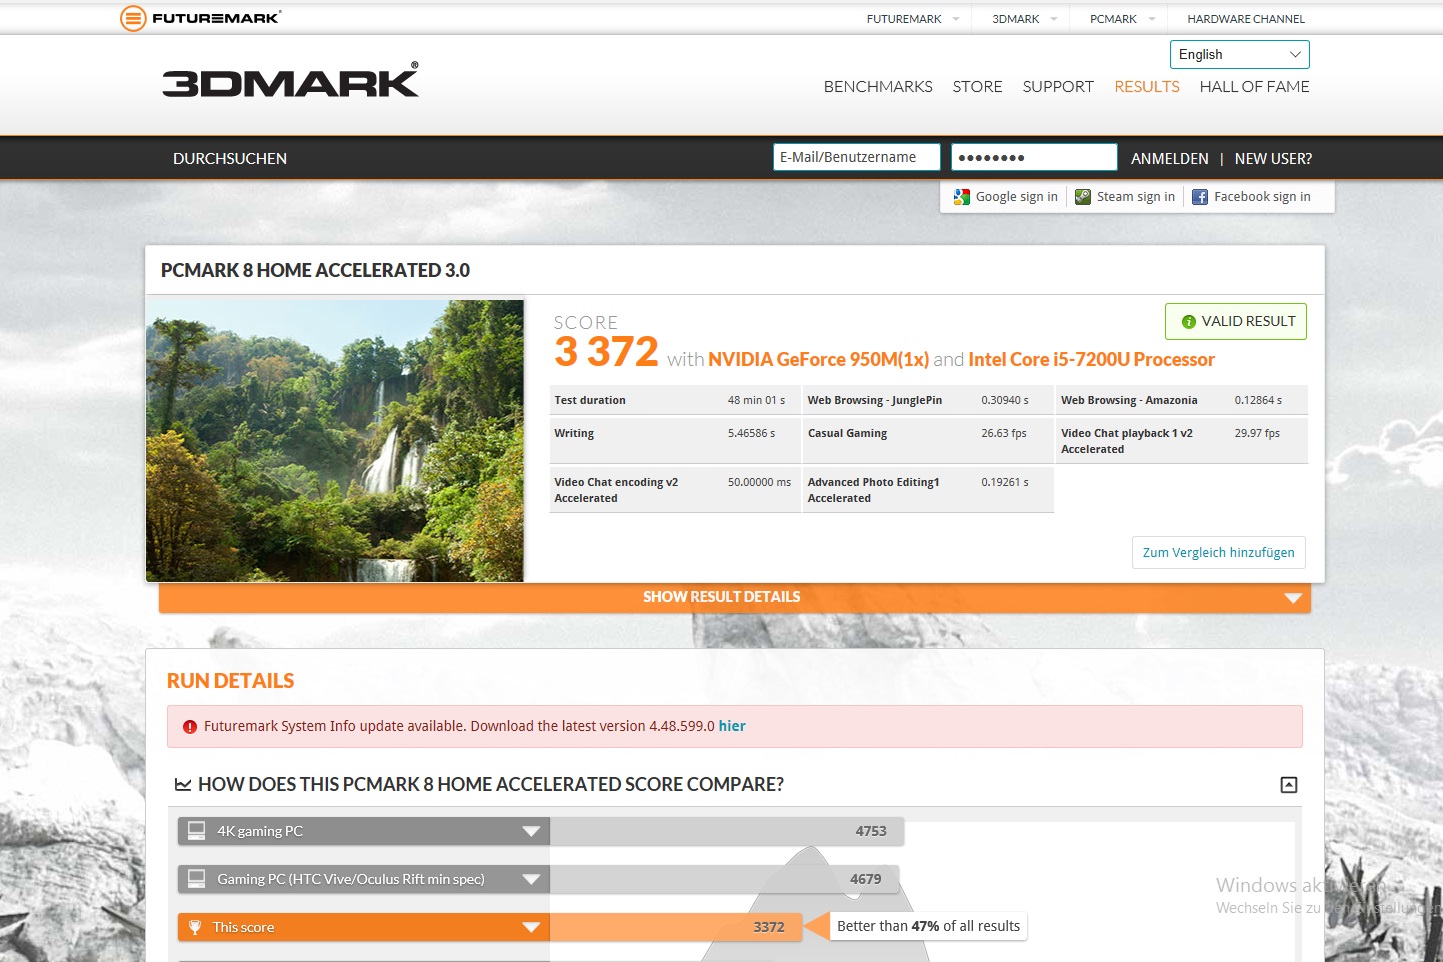This screenshot has height=962, width=1443.
Task: Click the 4753 score bar
Action: [x=727, y=831]
